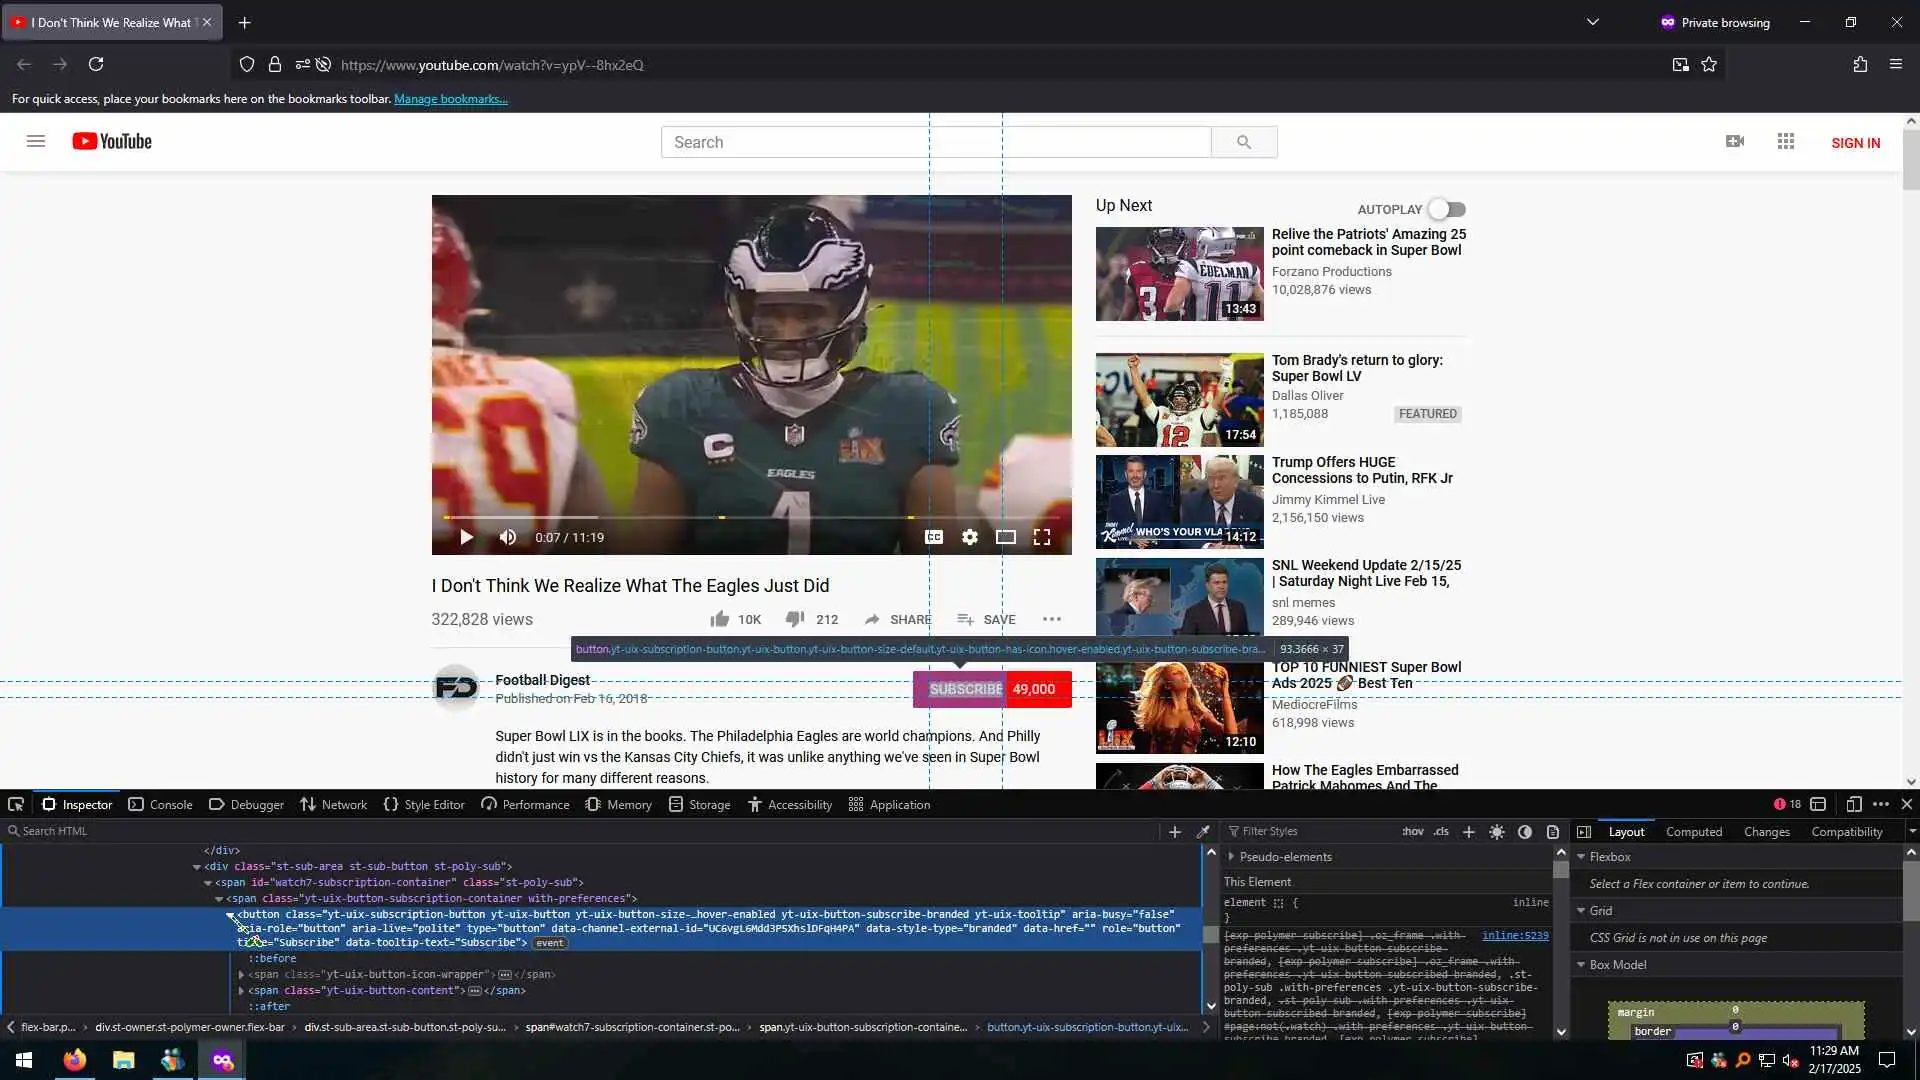
Task: Collapse the Flexbox section
Action: [1581, 857]
